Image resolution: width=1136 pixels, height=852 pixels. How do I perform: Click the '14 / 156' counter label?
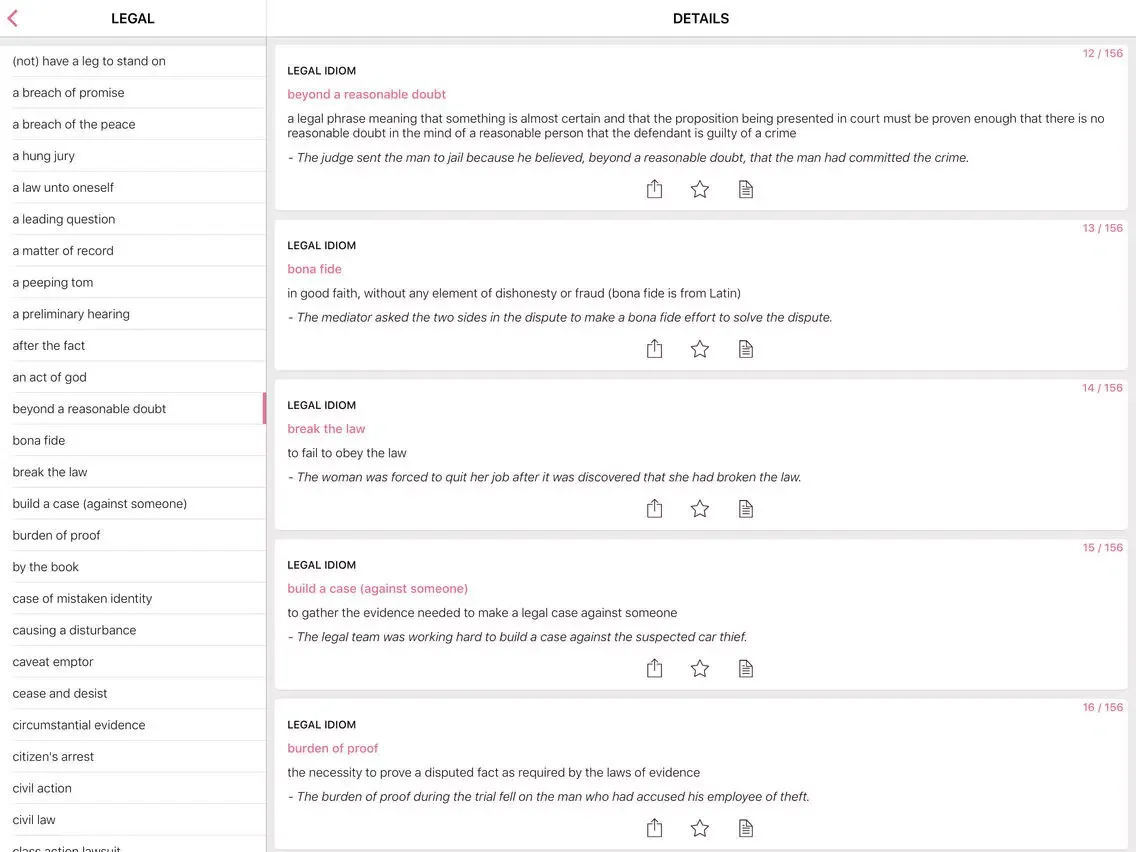[1102, 388]
